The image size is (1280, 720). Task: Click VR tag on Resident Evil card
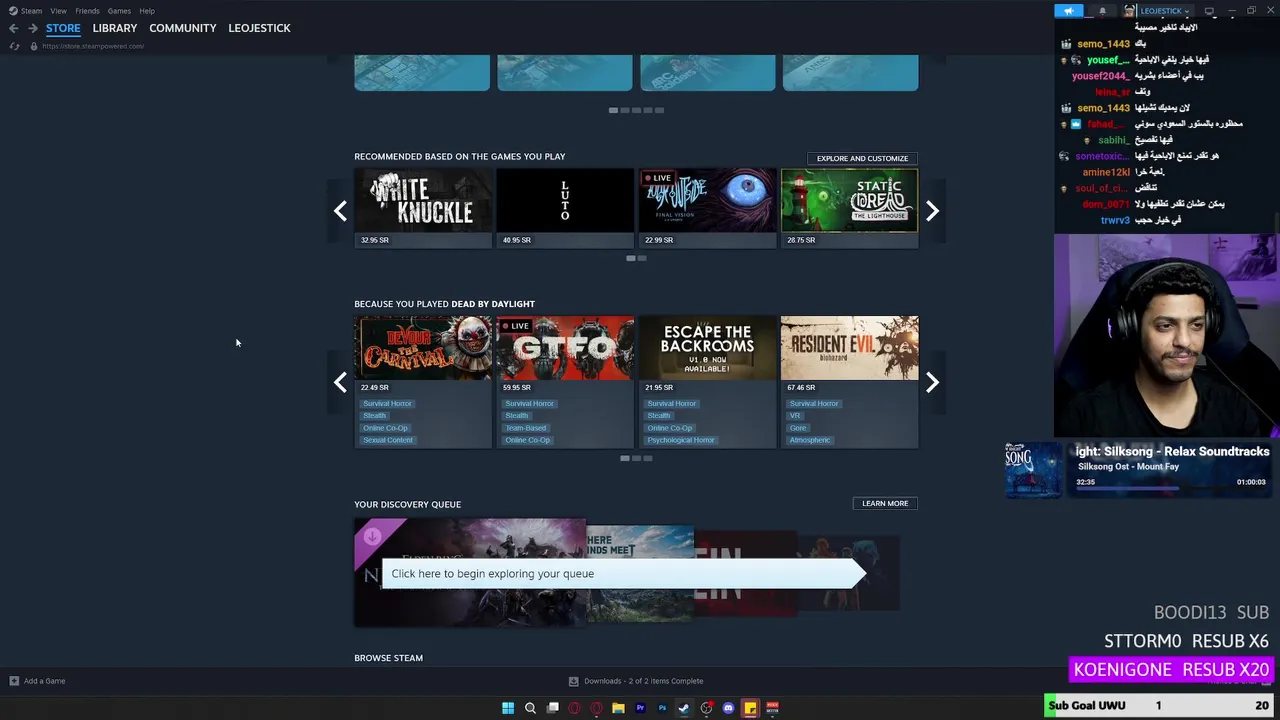point(795,416)
